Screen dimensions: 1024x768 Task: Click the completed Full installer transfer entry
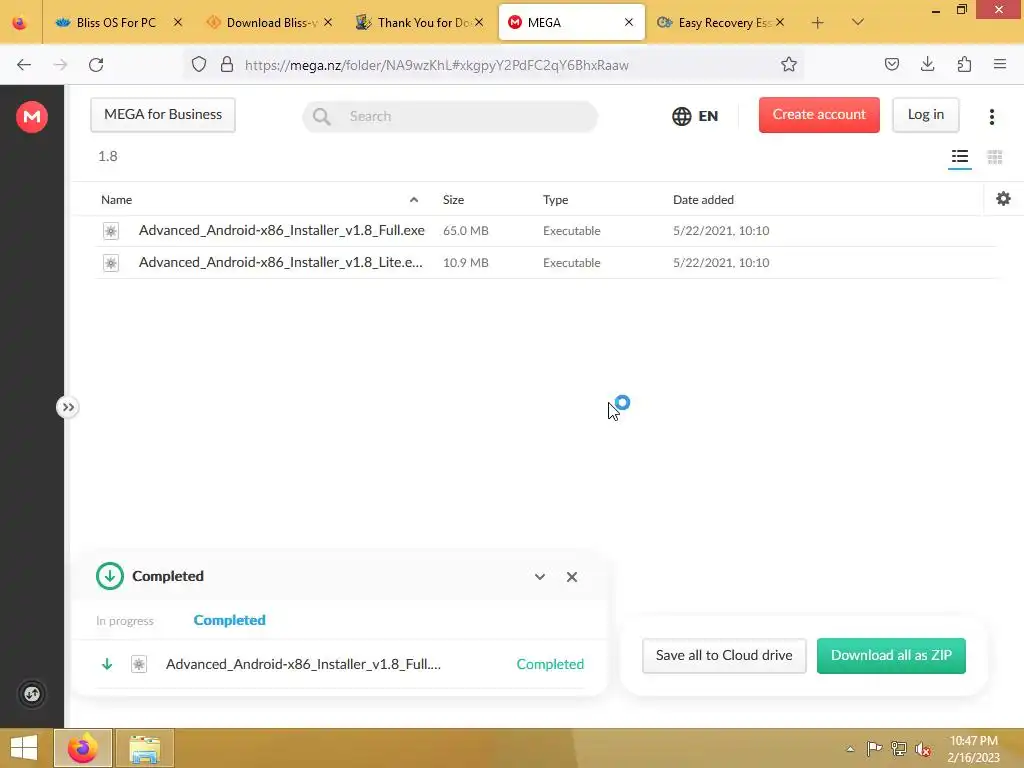point(340,664)
